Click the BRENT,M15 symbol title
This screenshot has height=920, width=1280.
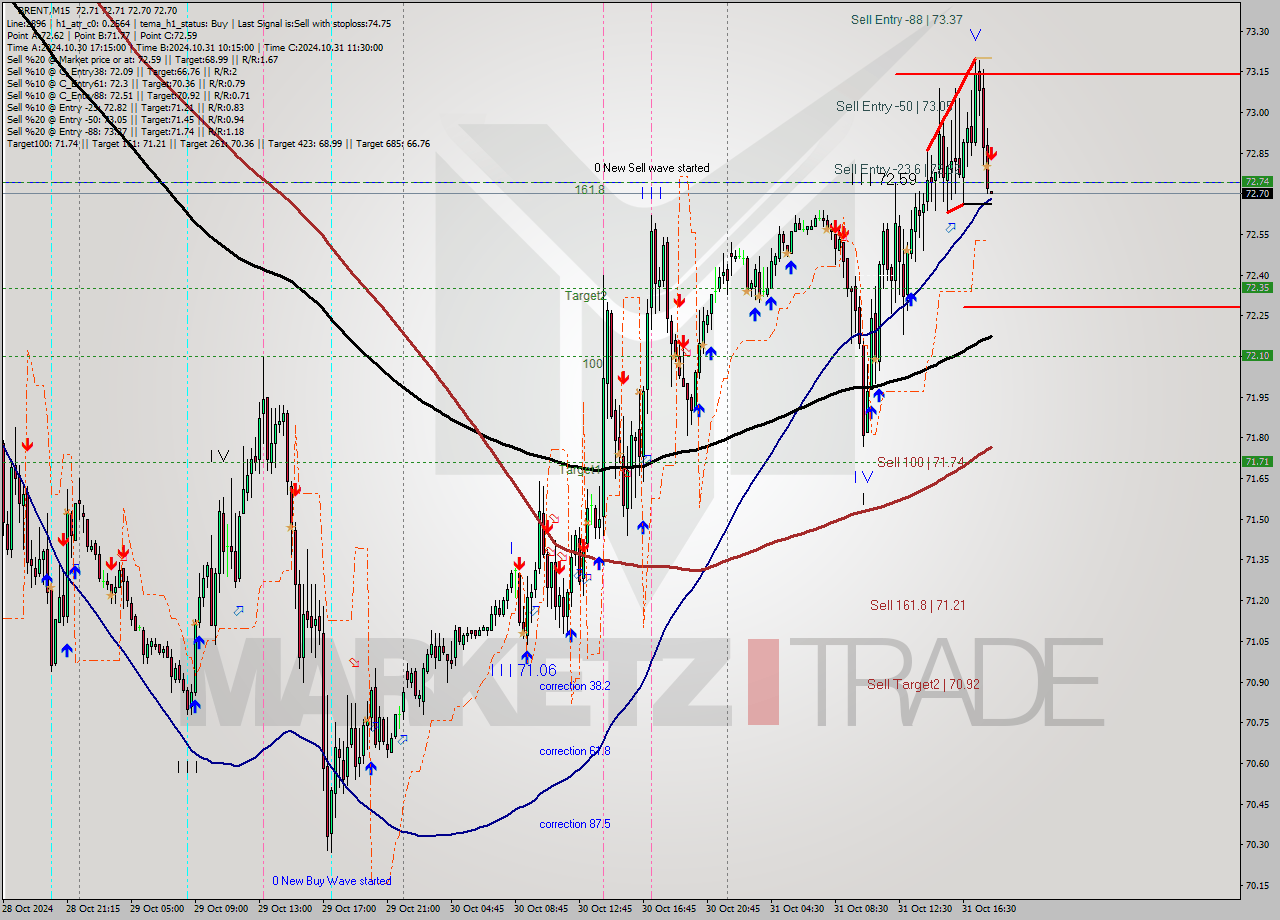pyautogui.click(x=45, y=10)
